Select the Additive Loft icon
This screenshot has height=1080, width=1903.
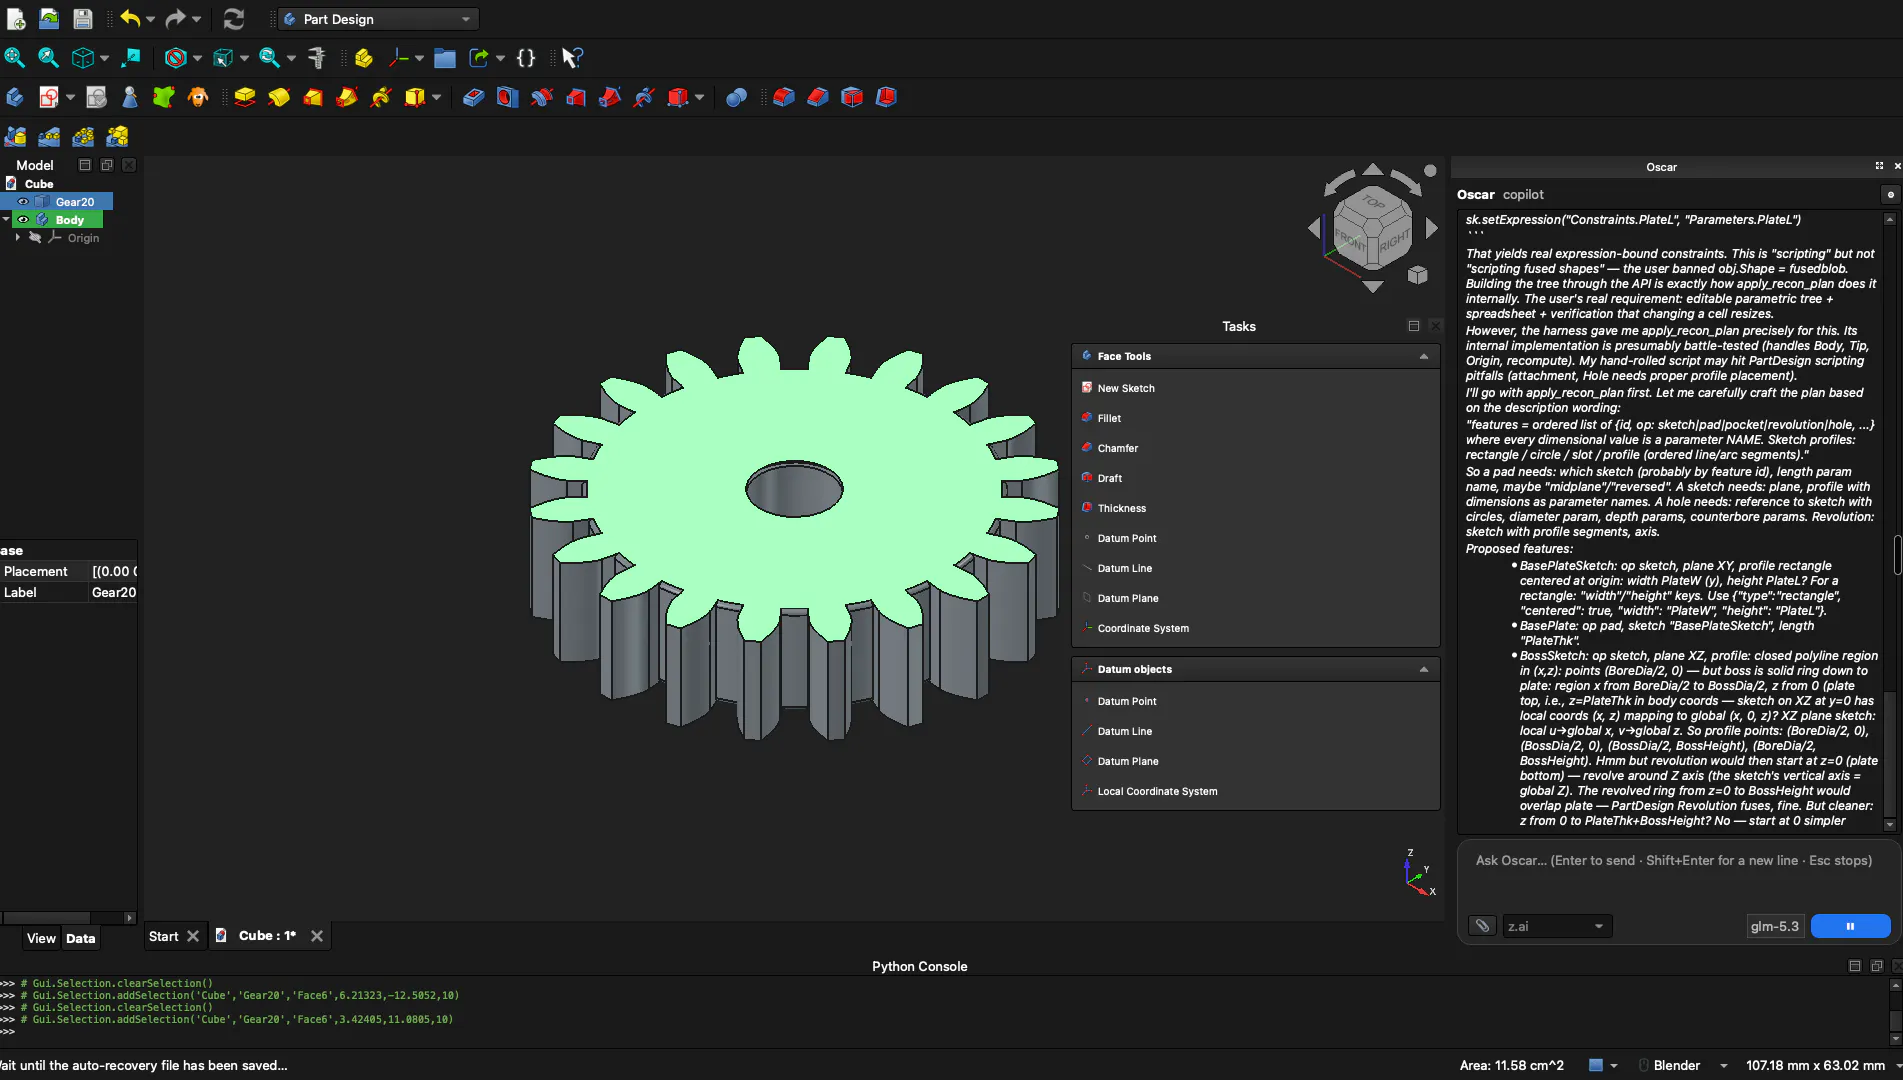point(313,97)
